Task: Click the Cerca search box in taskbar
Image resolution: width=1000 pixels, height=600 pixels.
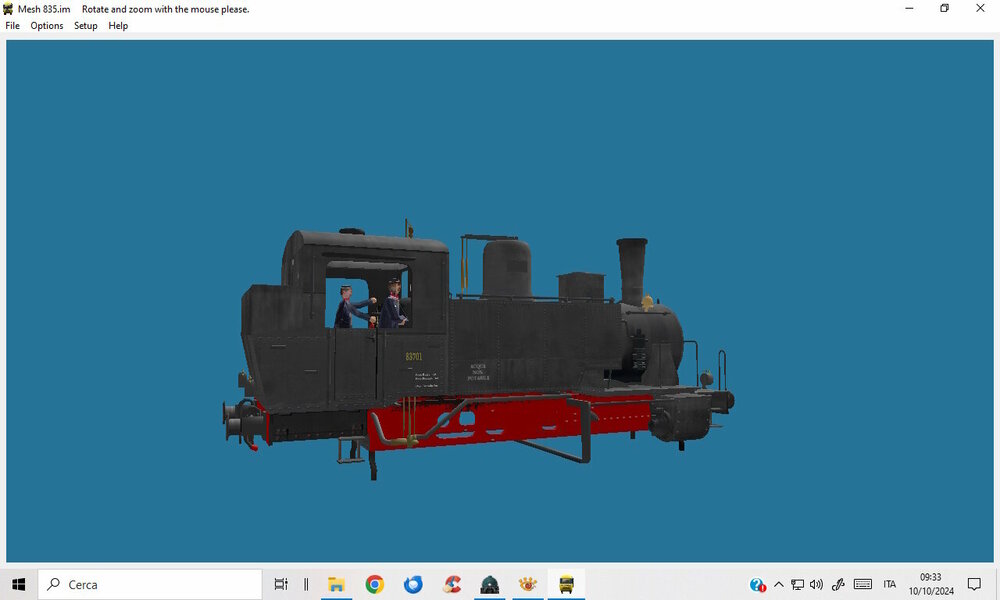Action: (150, 584)
